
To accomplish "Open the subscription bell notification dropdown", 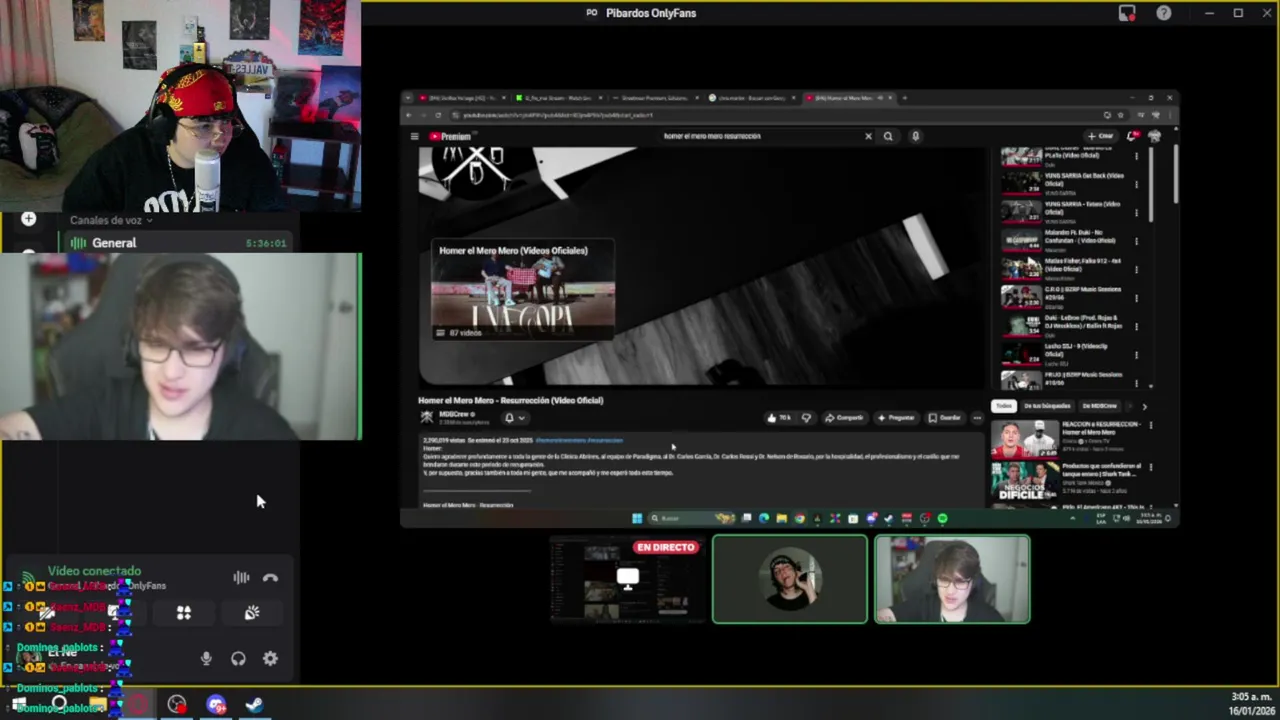I will coord(513,418).
